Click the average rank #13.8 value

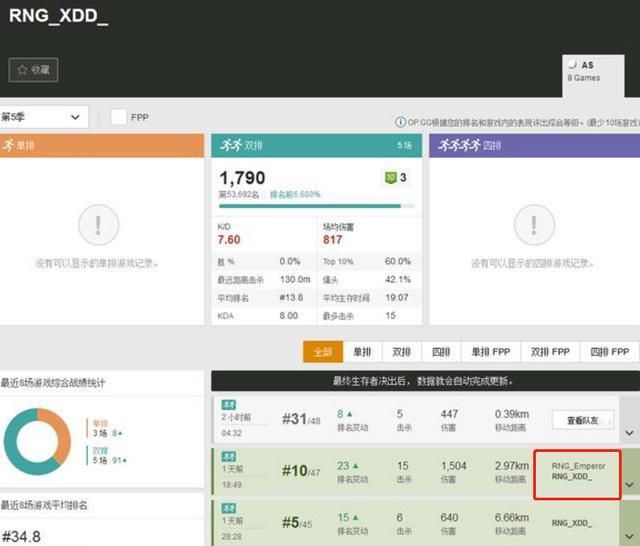tap(291, 297)
